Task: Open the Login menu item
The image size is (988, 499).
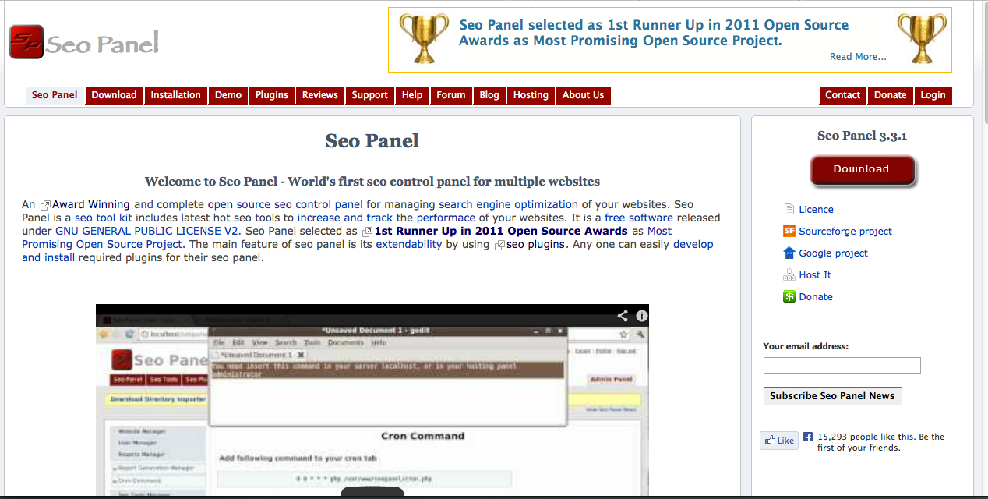Action: (x=933, y=95)
